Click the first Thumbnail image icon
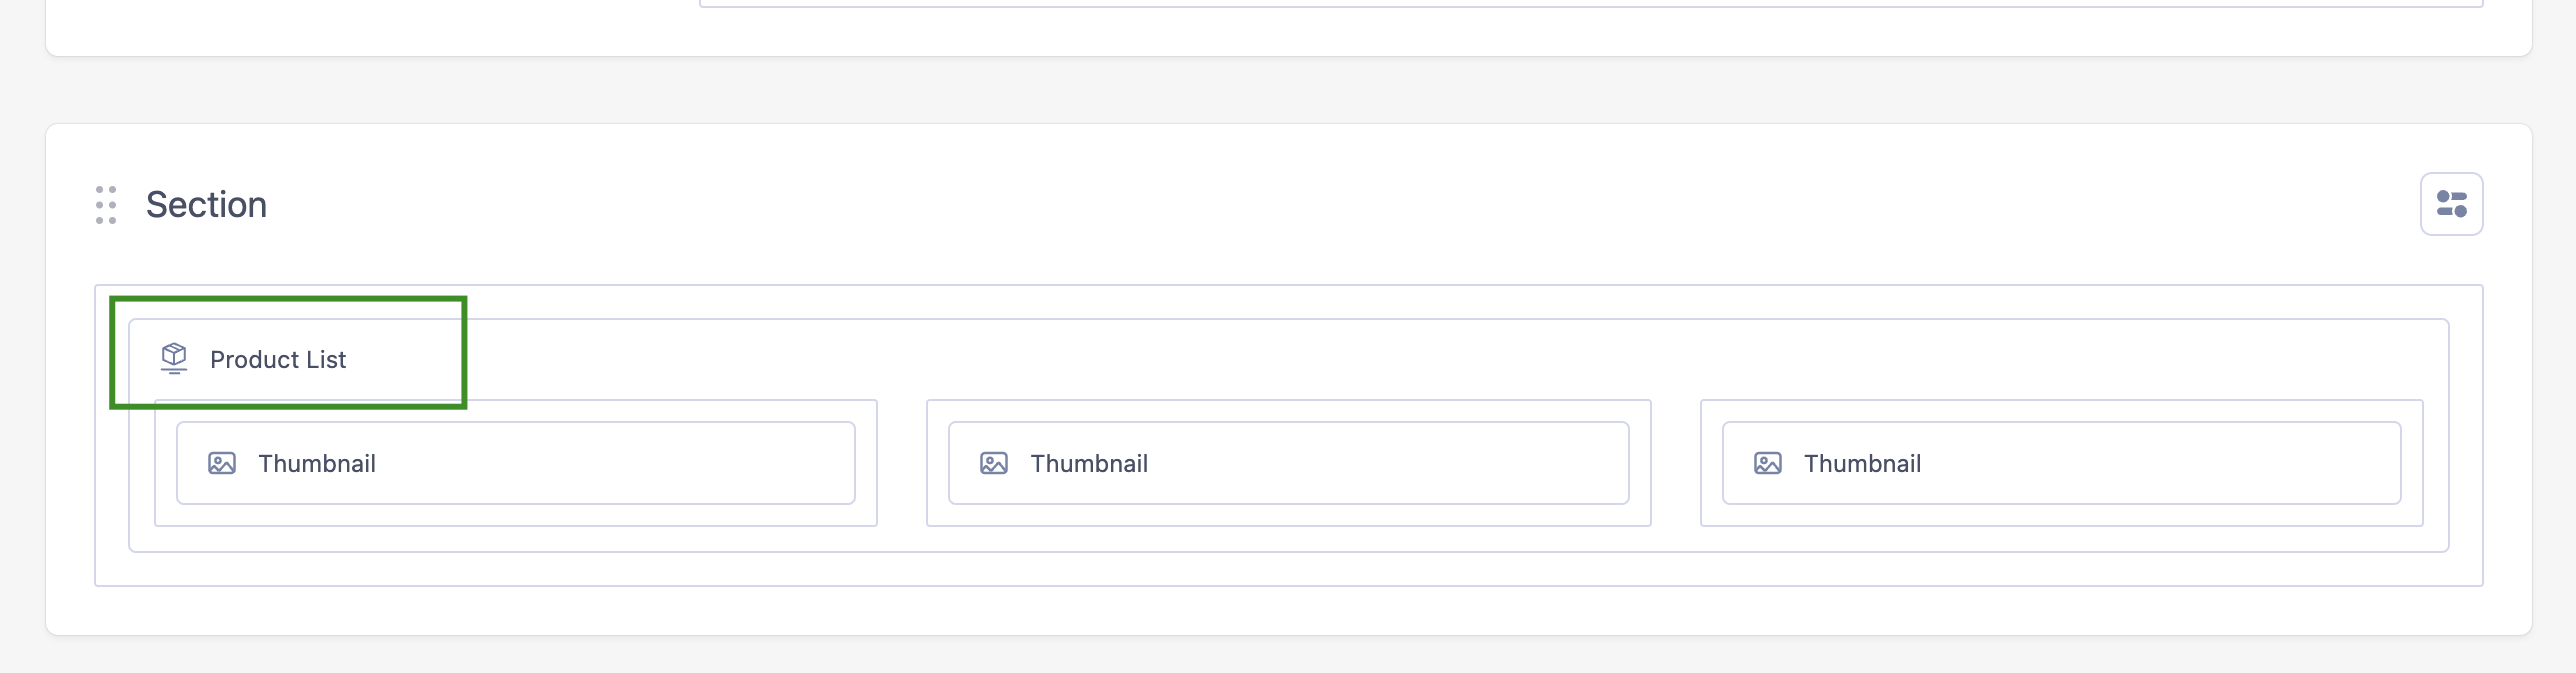 (221, 464)
